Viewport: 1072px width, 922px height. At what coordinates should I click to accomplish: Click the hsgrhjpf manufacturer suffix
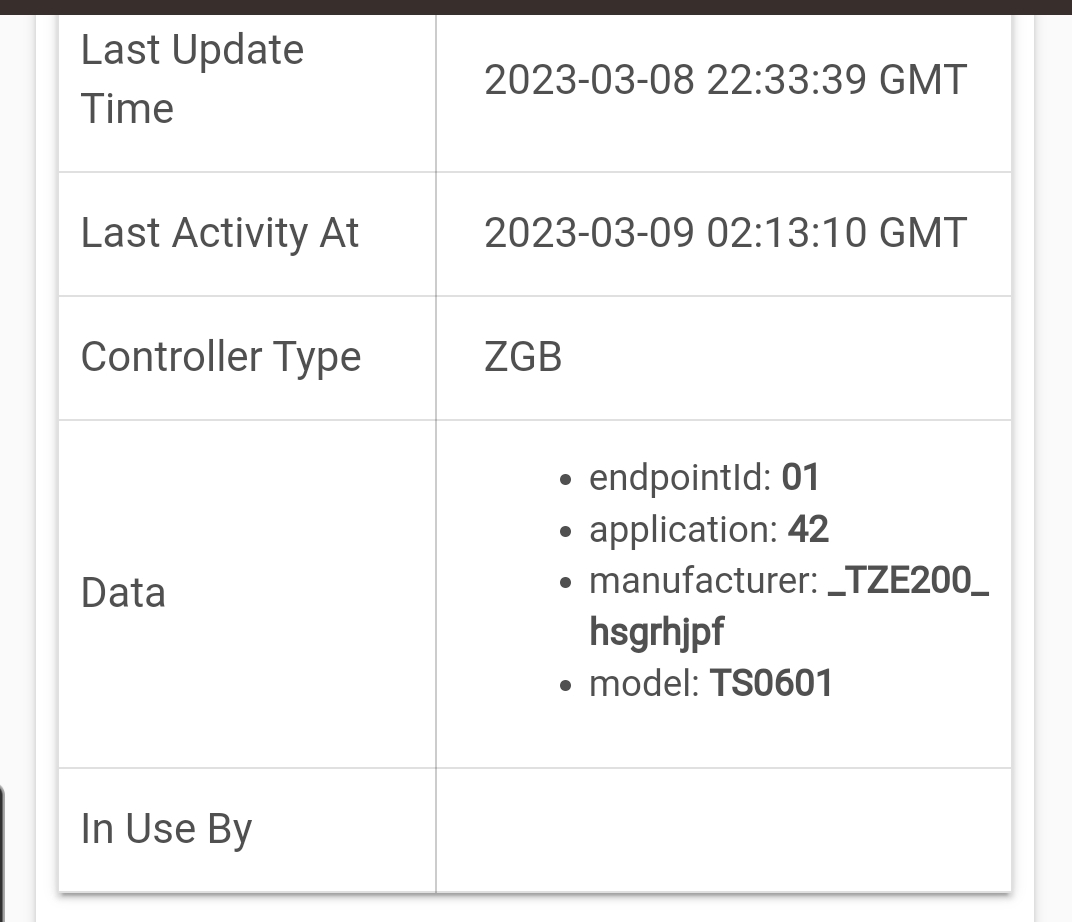click(x=656, y=632)
